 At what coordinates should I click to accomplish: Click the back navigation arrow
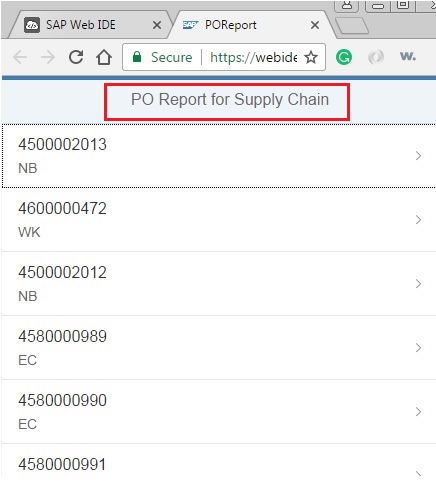click(20, 57)
